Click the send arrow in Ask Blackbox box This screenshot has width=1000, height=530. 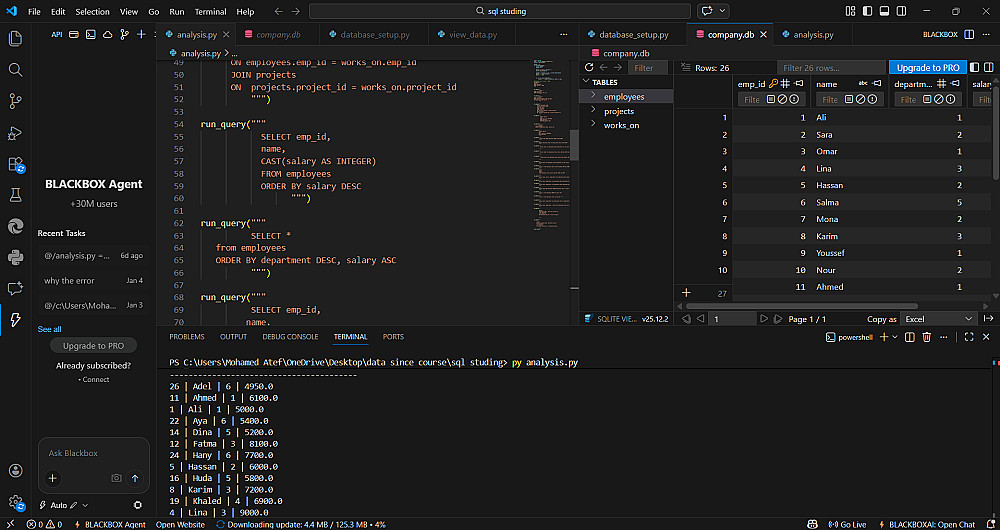click(x=135, y=478)
